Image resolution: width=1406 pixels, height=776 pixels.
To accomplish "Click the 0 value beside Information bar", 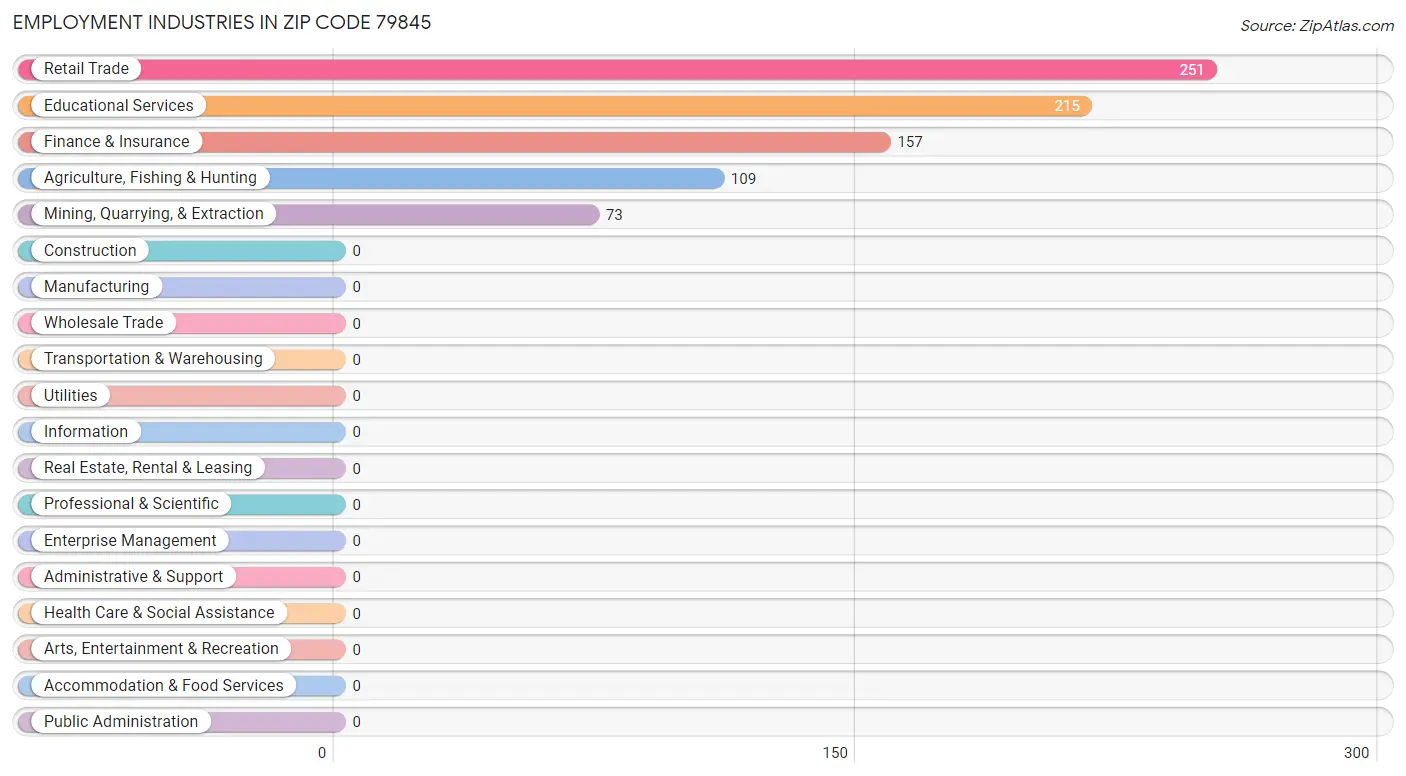I will [356, 432].
